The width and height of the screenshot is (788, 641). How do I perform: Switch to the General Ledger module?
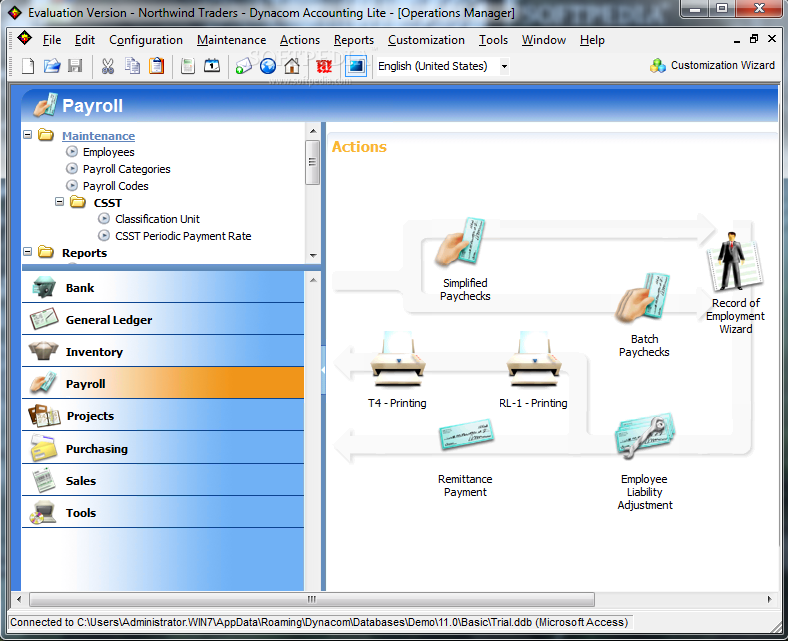point(163,320)
